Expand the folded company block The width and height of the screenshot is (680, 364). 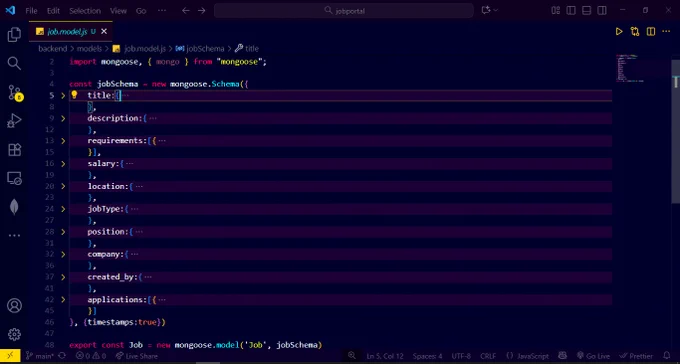click(x=63, y=254)
